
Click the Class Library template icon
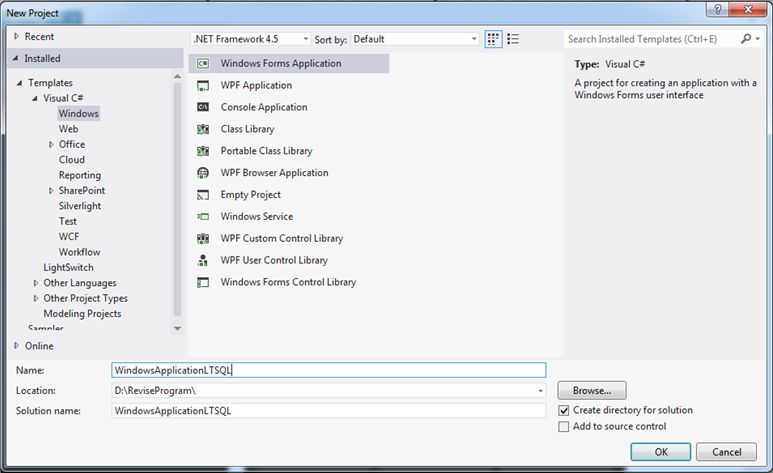[x=203, y=129]
